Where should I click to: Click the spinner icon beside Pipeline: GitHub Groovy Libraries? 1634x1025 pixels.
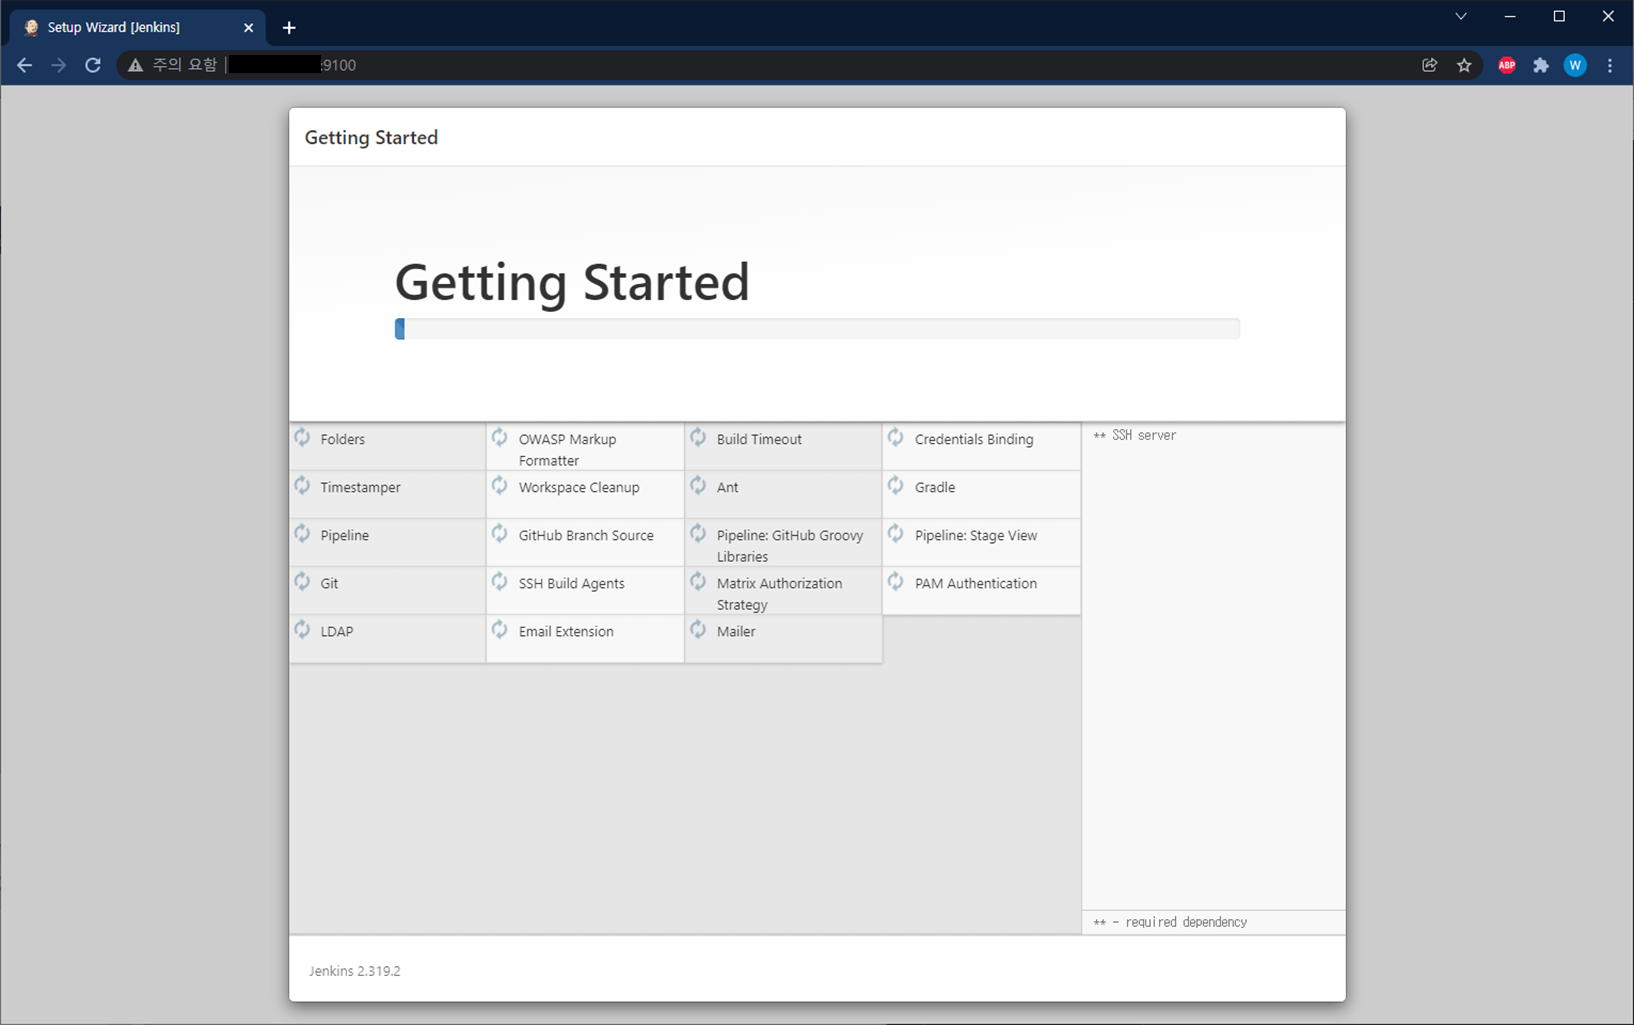click(x=698, y=533)
